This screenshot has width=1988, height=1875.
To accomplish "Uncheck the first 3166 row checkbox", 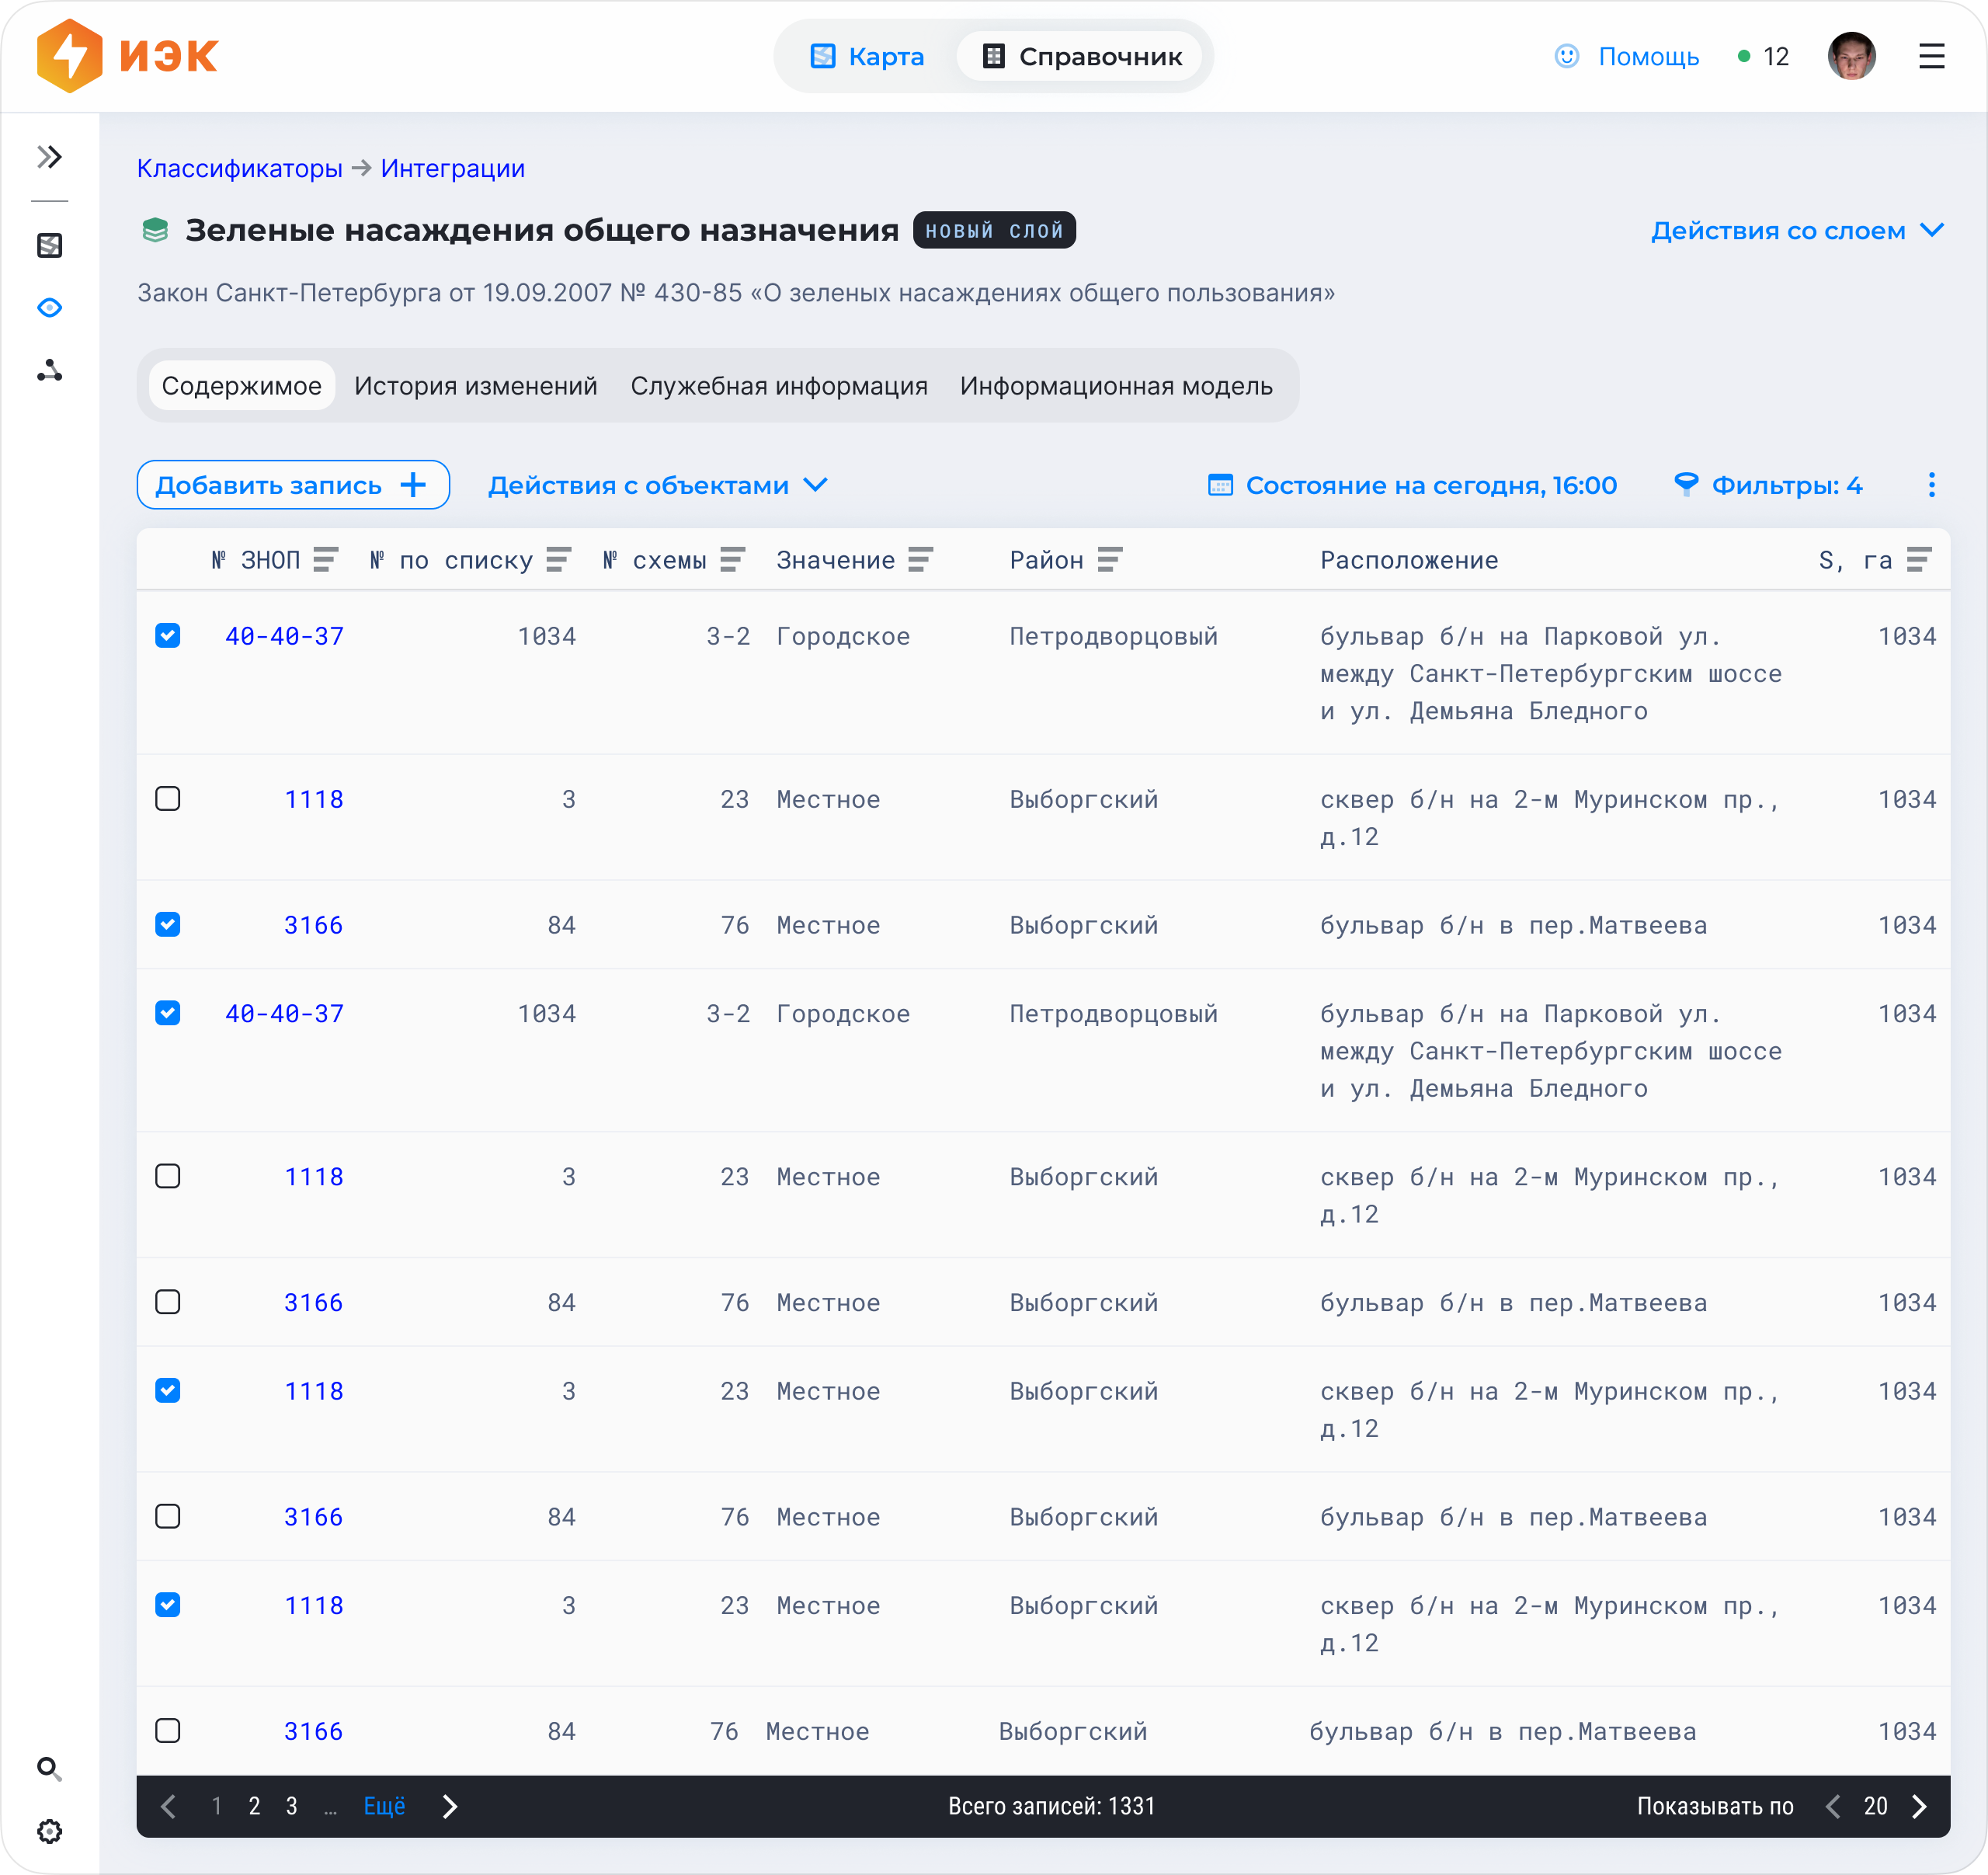I will click(x=168, y=925).
